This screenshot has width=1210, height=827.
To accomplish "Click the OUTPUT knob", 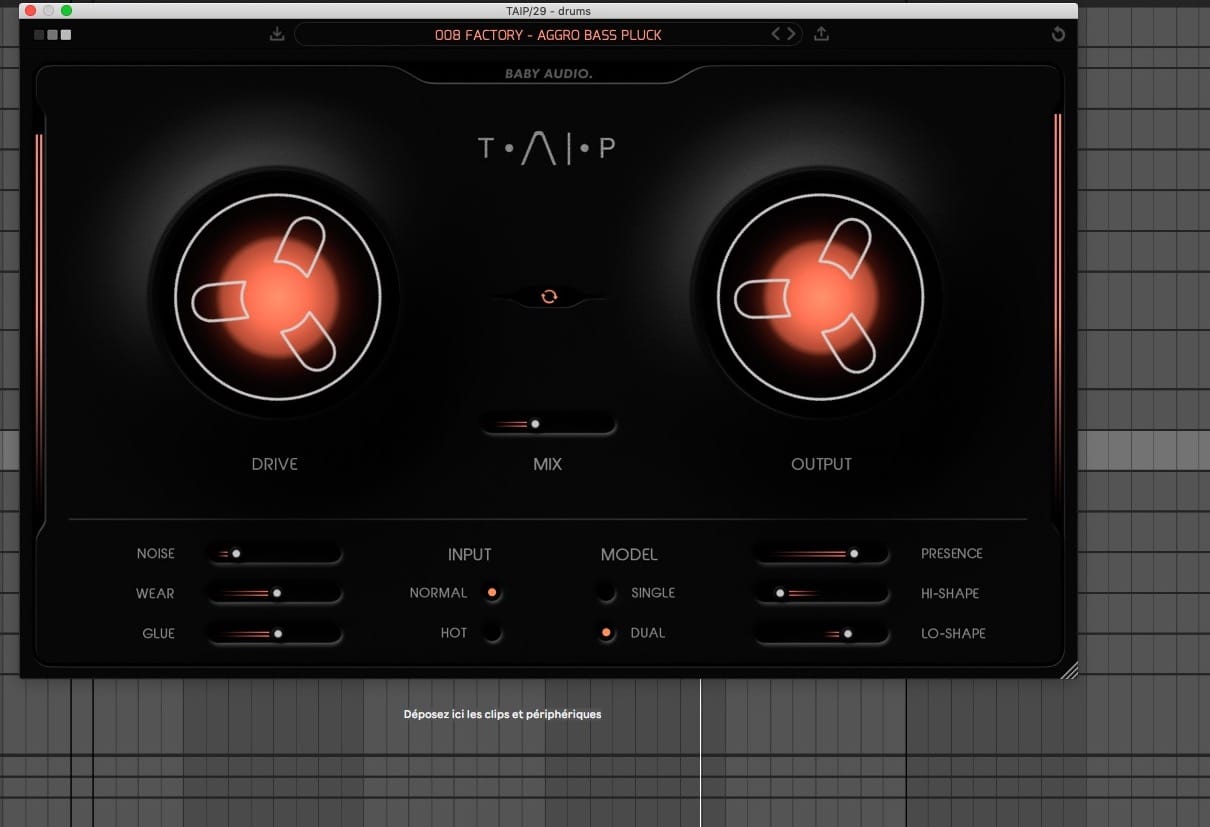I will pos(820,295).
